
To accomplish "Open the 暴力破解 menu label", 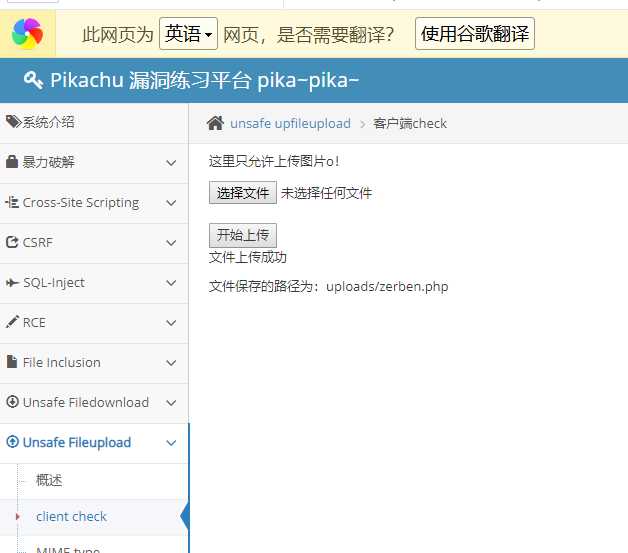I will (x=48, y=162).
